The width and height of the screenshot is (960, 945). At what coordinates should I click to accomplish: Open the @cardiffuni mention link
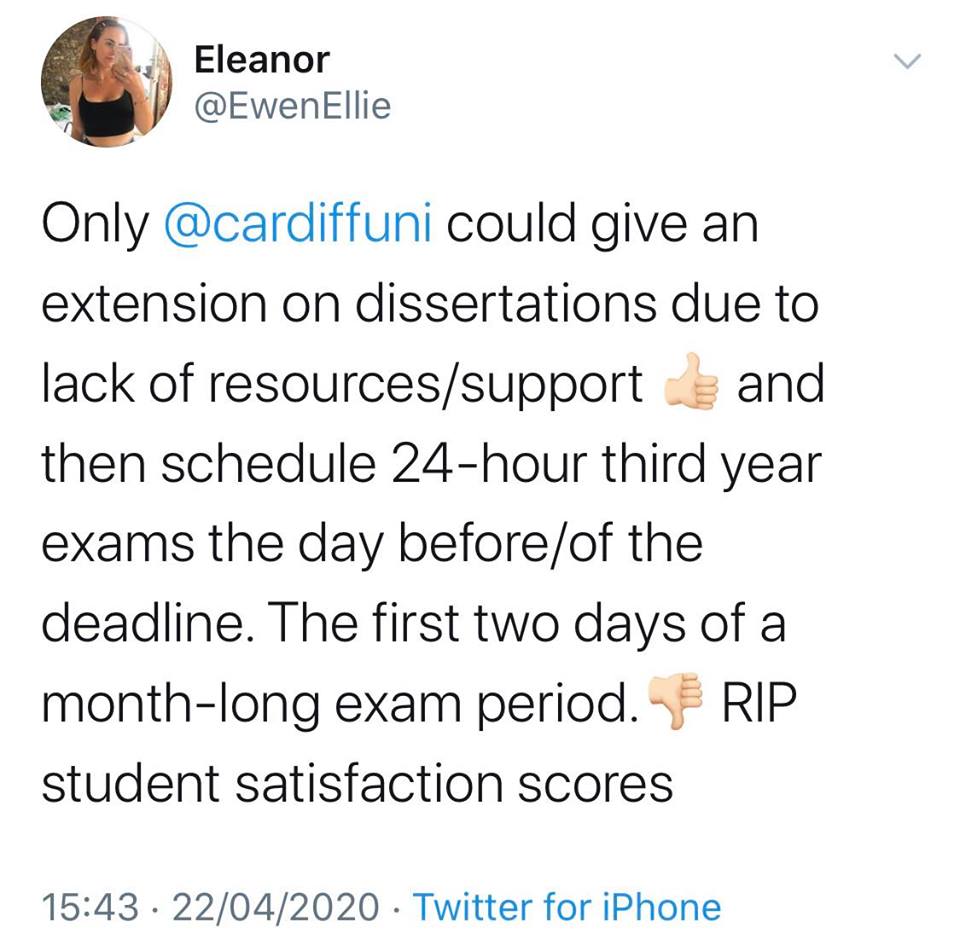click(x=298, y=224)
